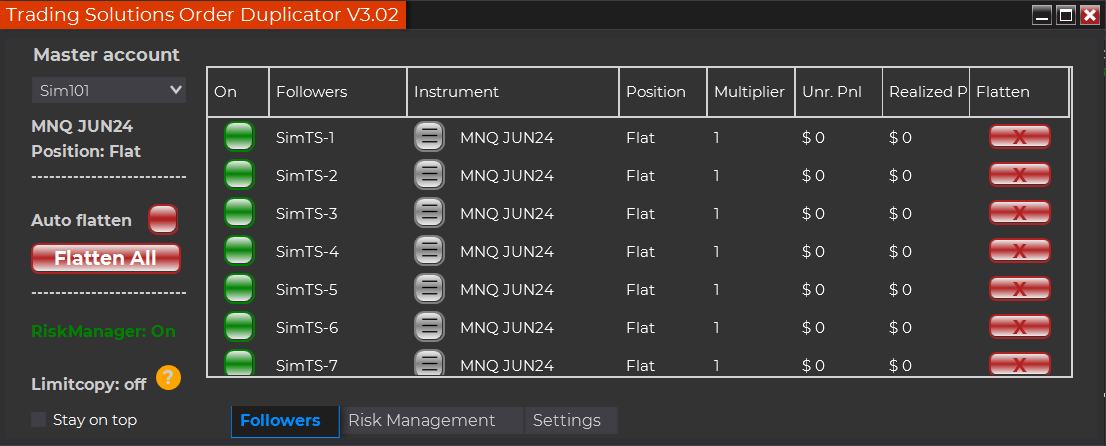Maximize the Order Duplicator window
The height and width of the screenshot is (446, 1106).
click(1066, 15)
